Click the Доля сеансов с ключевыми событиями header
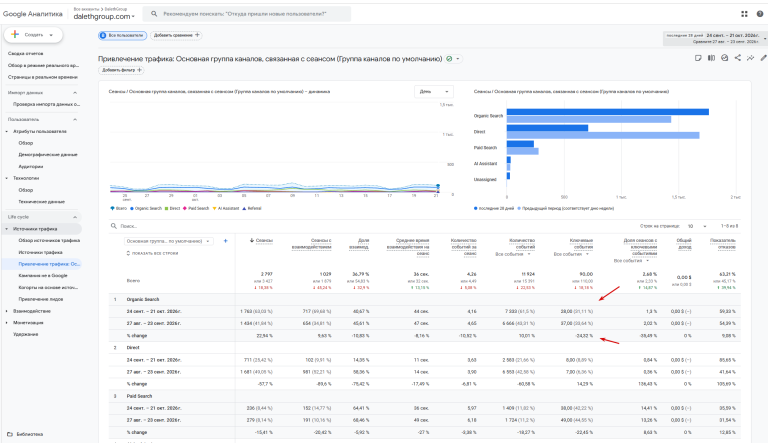Image resolution: width=768 pixels, height=443 pixels. pyautogui.click(x=640, y=247)
